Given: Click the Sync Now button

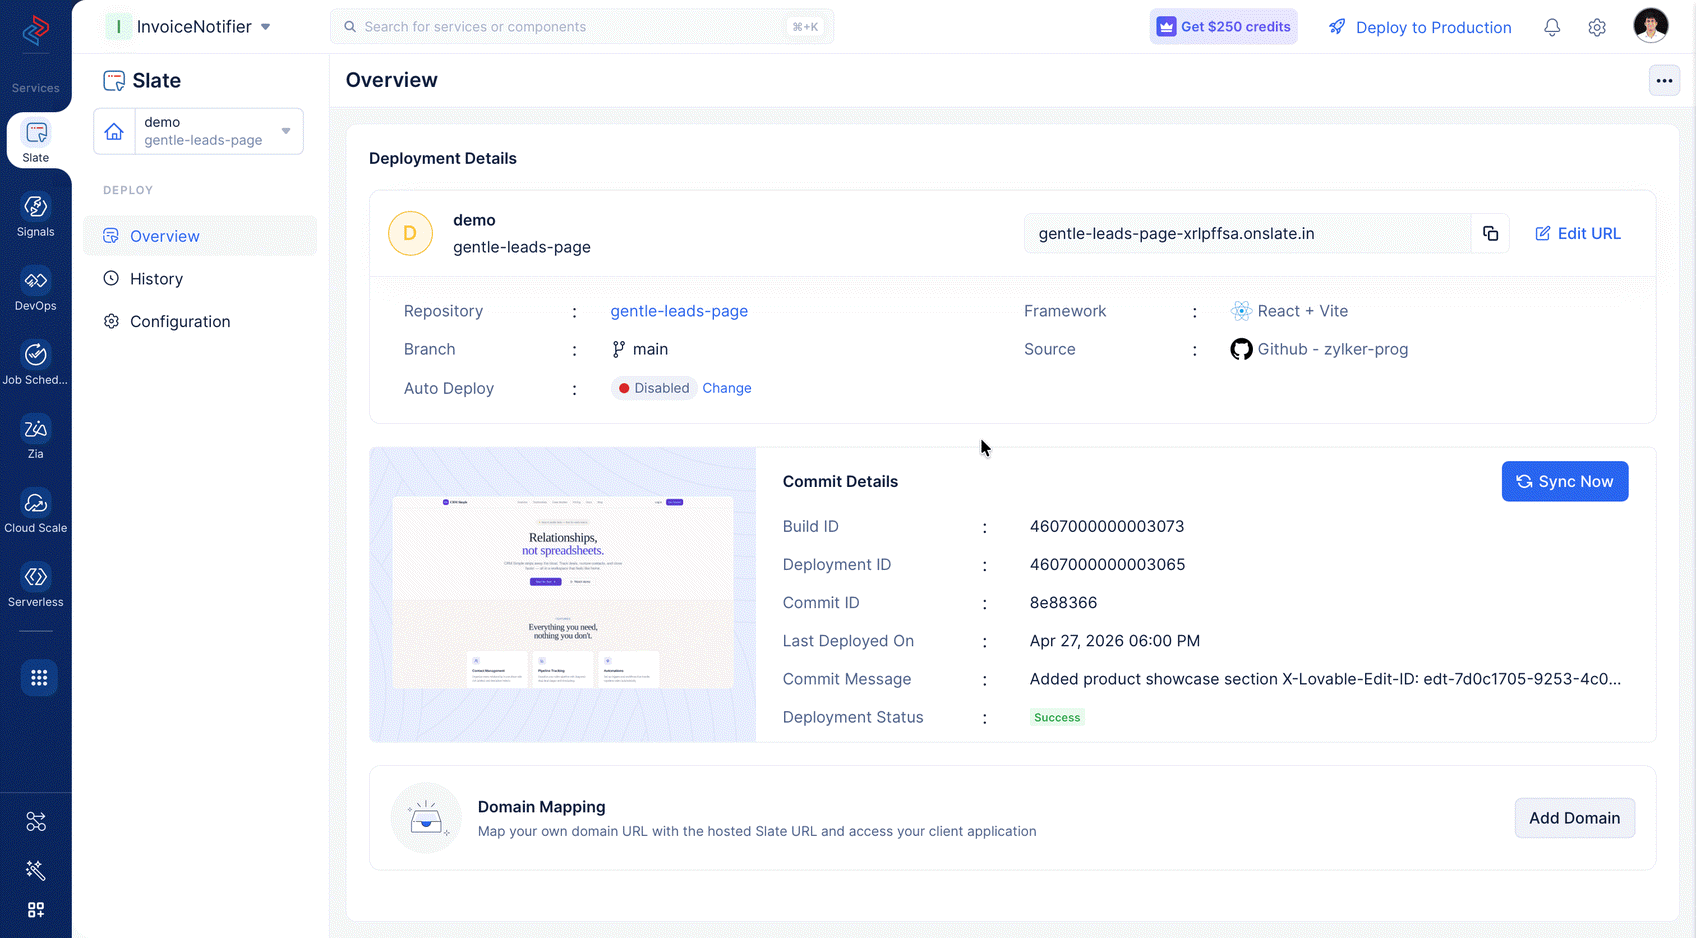Looking at the screenshot, I should pyautogui.click(x=1565, y=481).
